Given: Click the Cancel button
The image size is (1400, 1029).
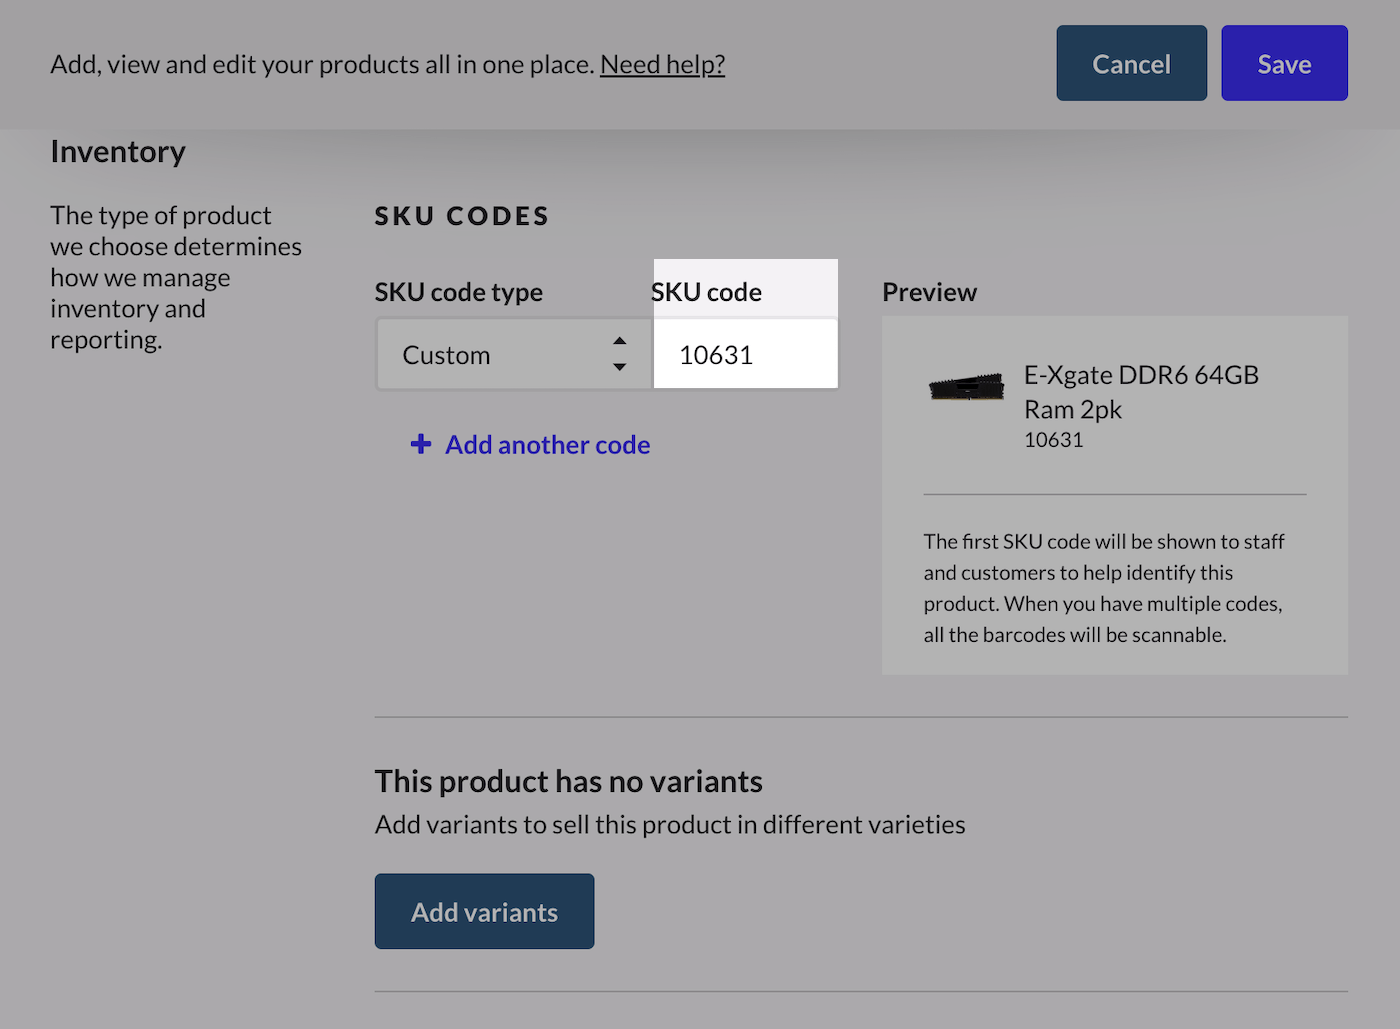Looking at the screenshot, I should (x=1131, y=64).
